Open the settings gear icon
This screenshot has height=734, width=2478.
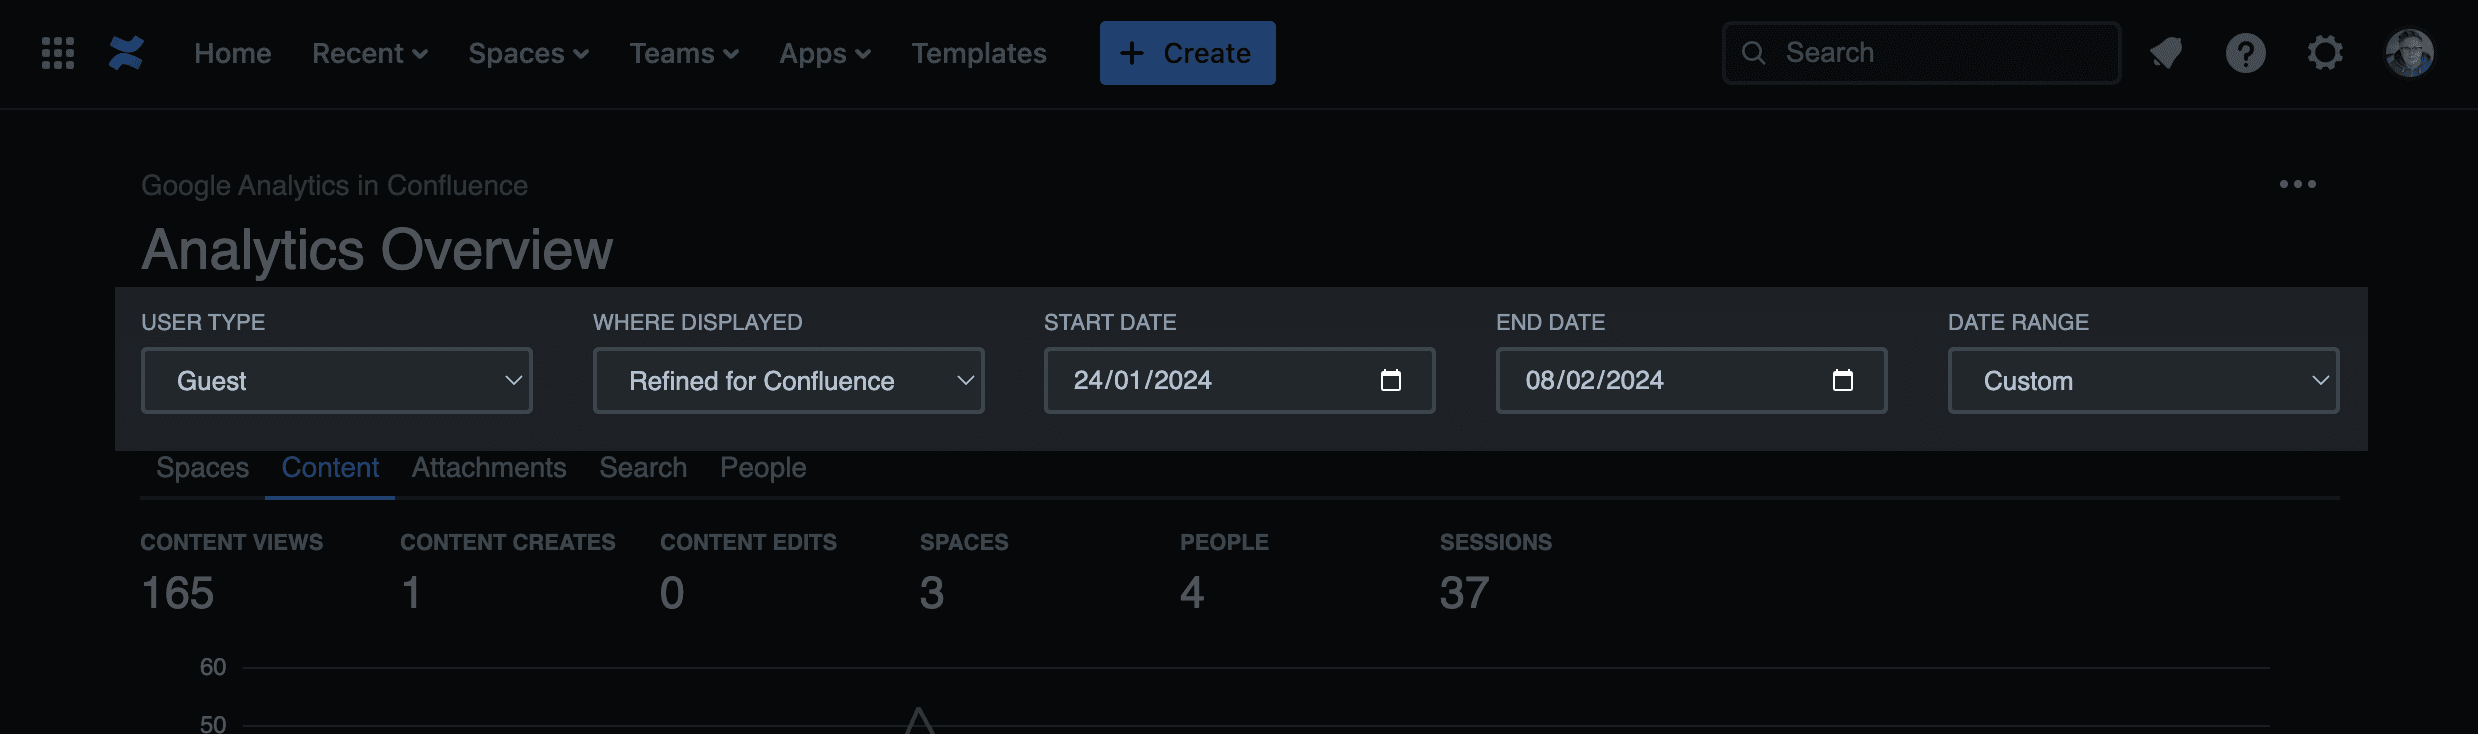(2325, 53)
